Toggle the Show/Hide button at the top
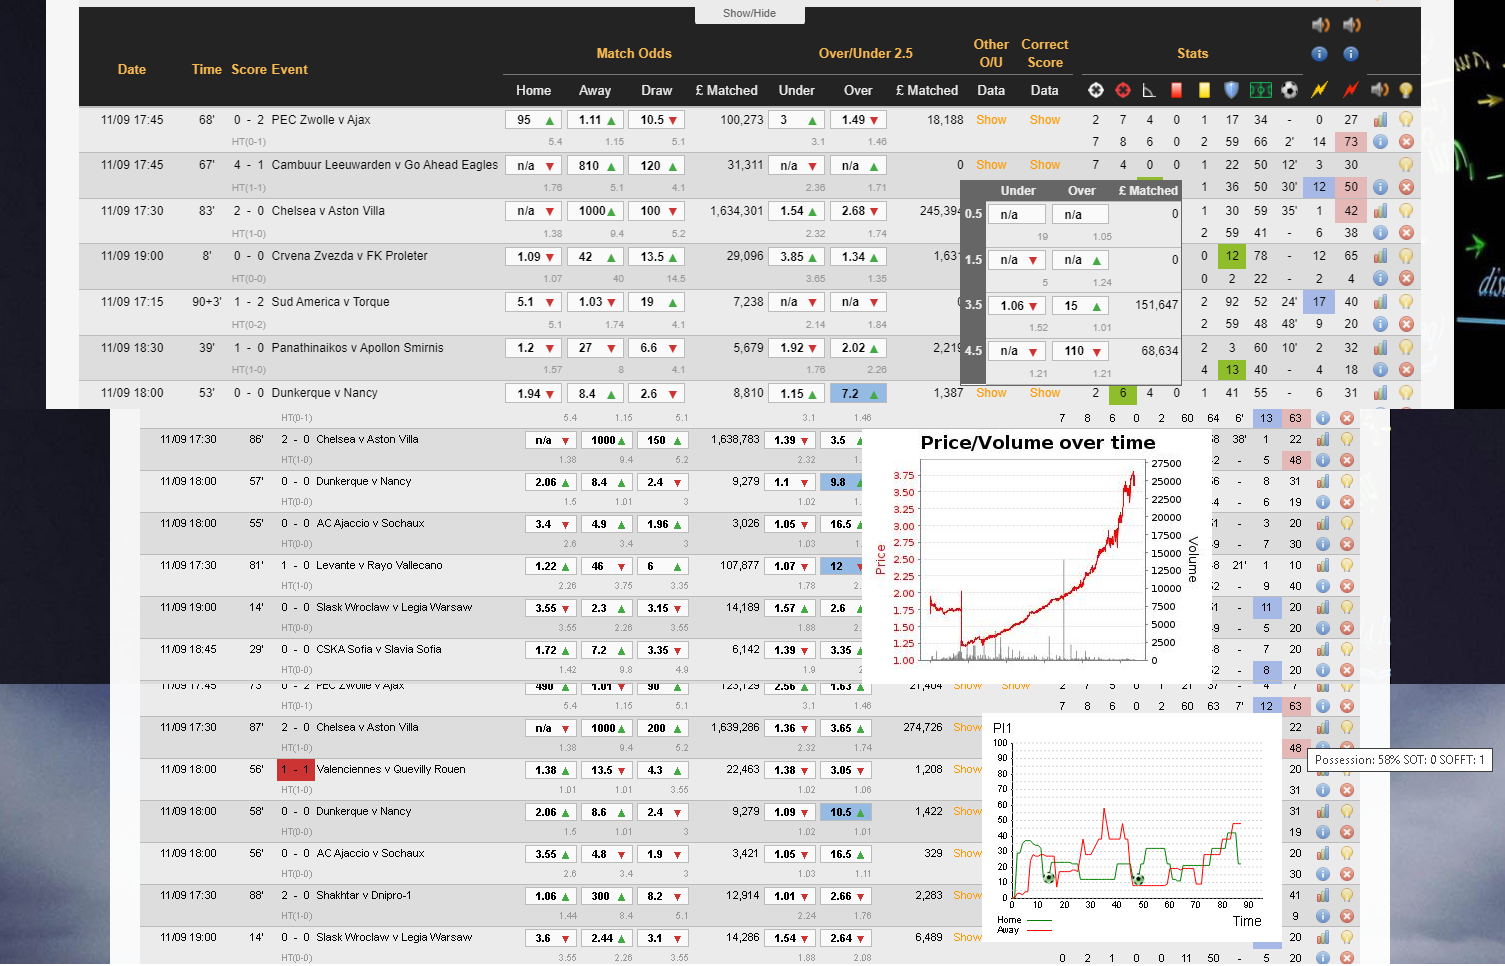The image size is (1505, 966). pos(749,14)
